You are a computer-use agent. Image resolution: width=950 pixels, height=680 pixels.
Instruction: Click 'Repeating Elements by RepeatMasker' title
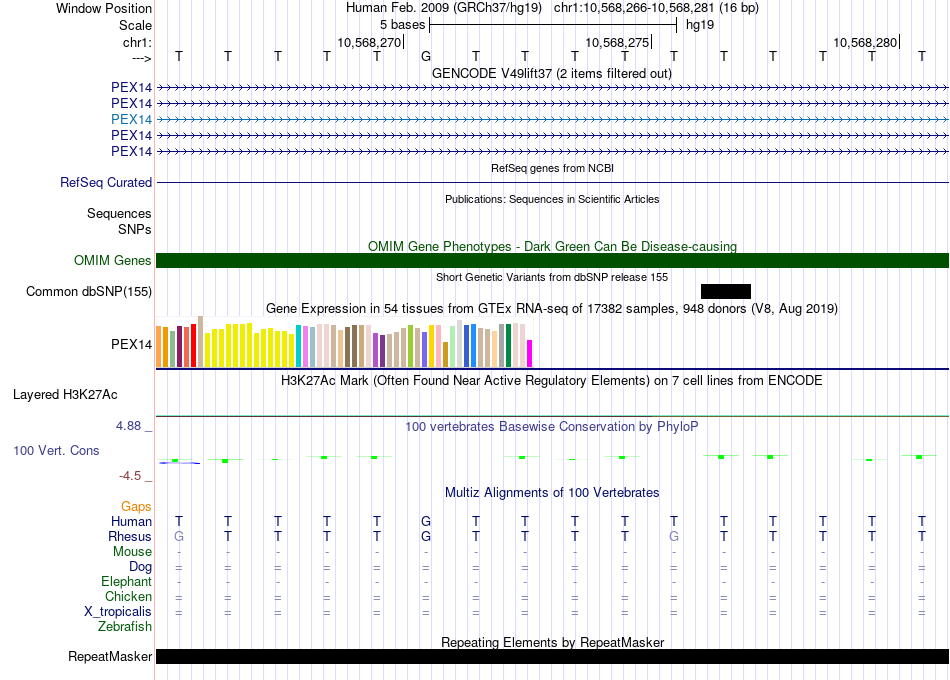tap(552, 642)
